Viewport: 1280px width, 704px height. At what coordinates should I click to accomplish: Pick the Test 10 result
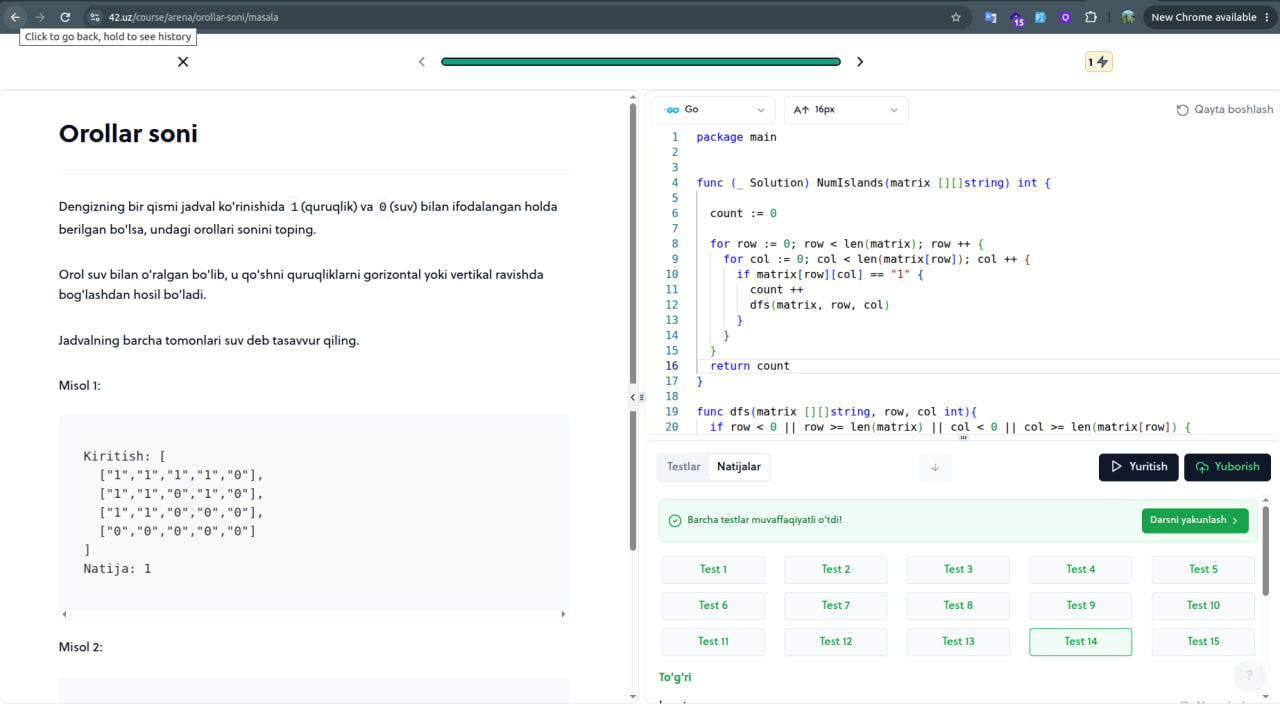pyautogui.click(x=1203, y=606)
